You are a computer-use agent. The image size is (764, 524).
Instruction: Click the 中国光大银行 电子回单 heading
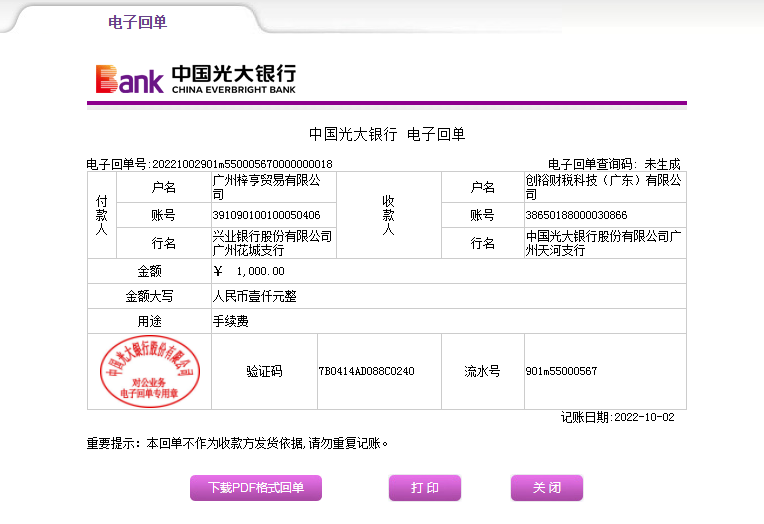tap(387, 134)
